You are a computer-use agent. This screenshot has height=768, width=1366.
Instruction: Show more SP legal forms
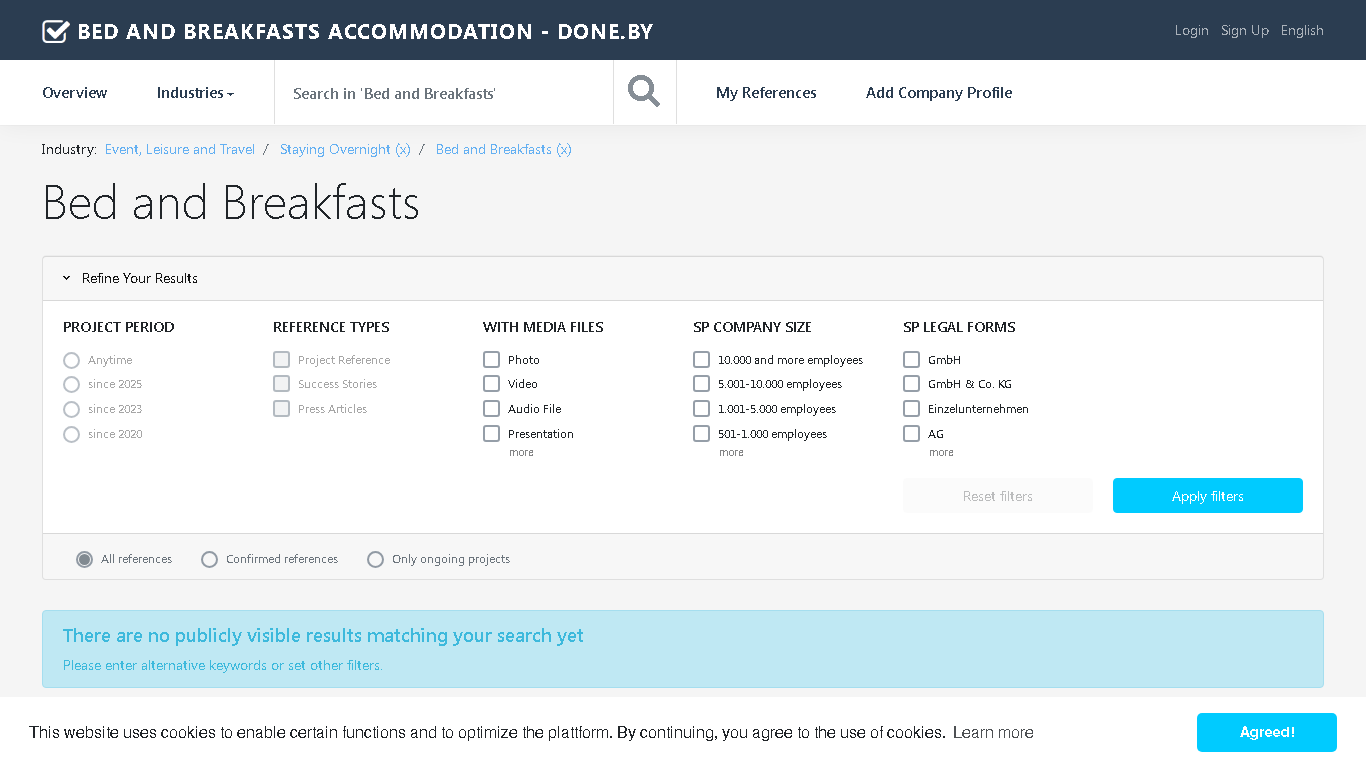pos(941,453)
